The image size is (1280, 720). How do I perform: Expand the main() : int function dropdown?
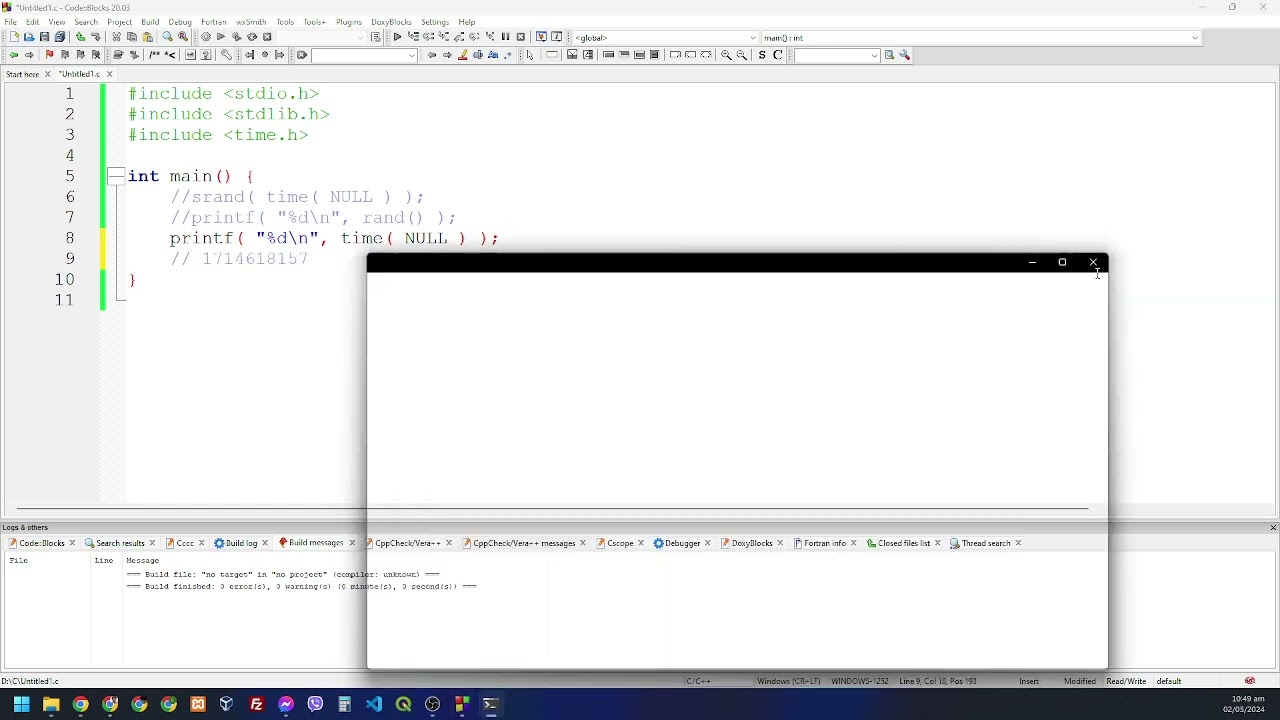click(1195, 38)
